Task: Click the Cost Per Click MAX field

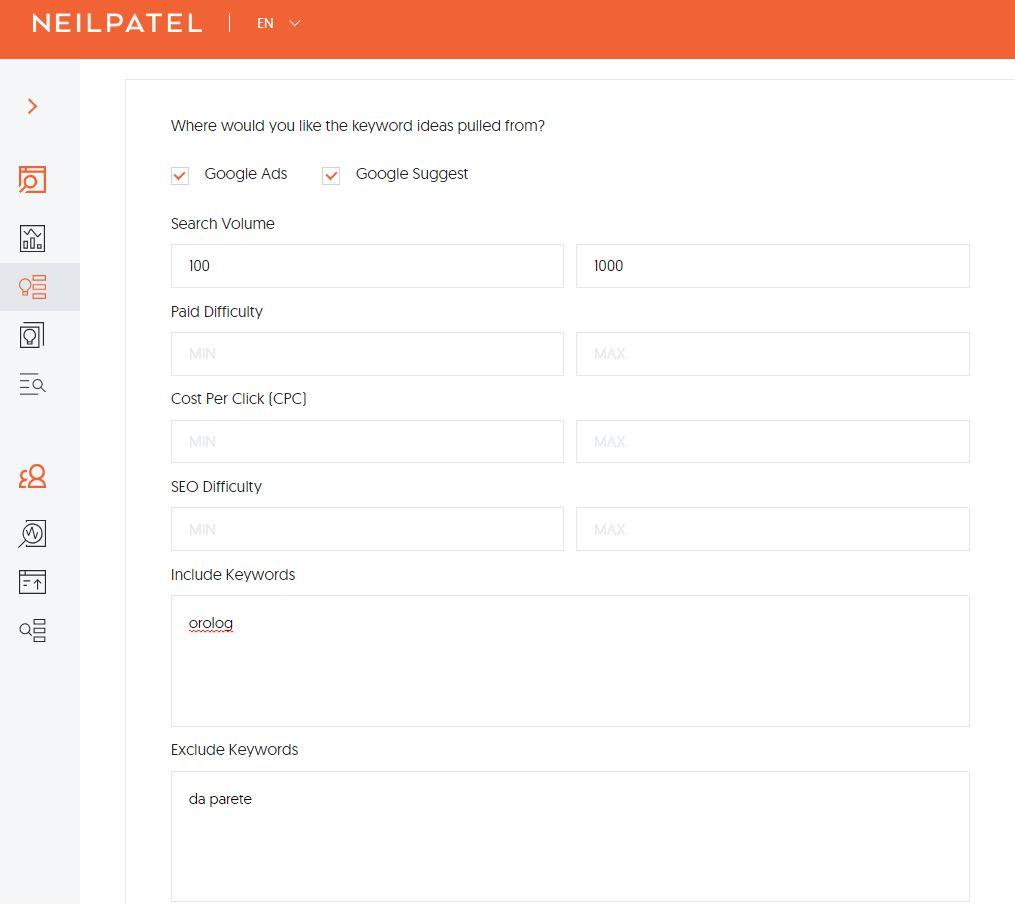Action: coord(773,441)
